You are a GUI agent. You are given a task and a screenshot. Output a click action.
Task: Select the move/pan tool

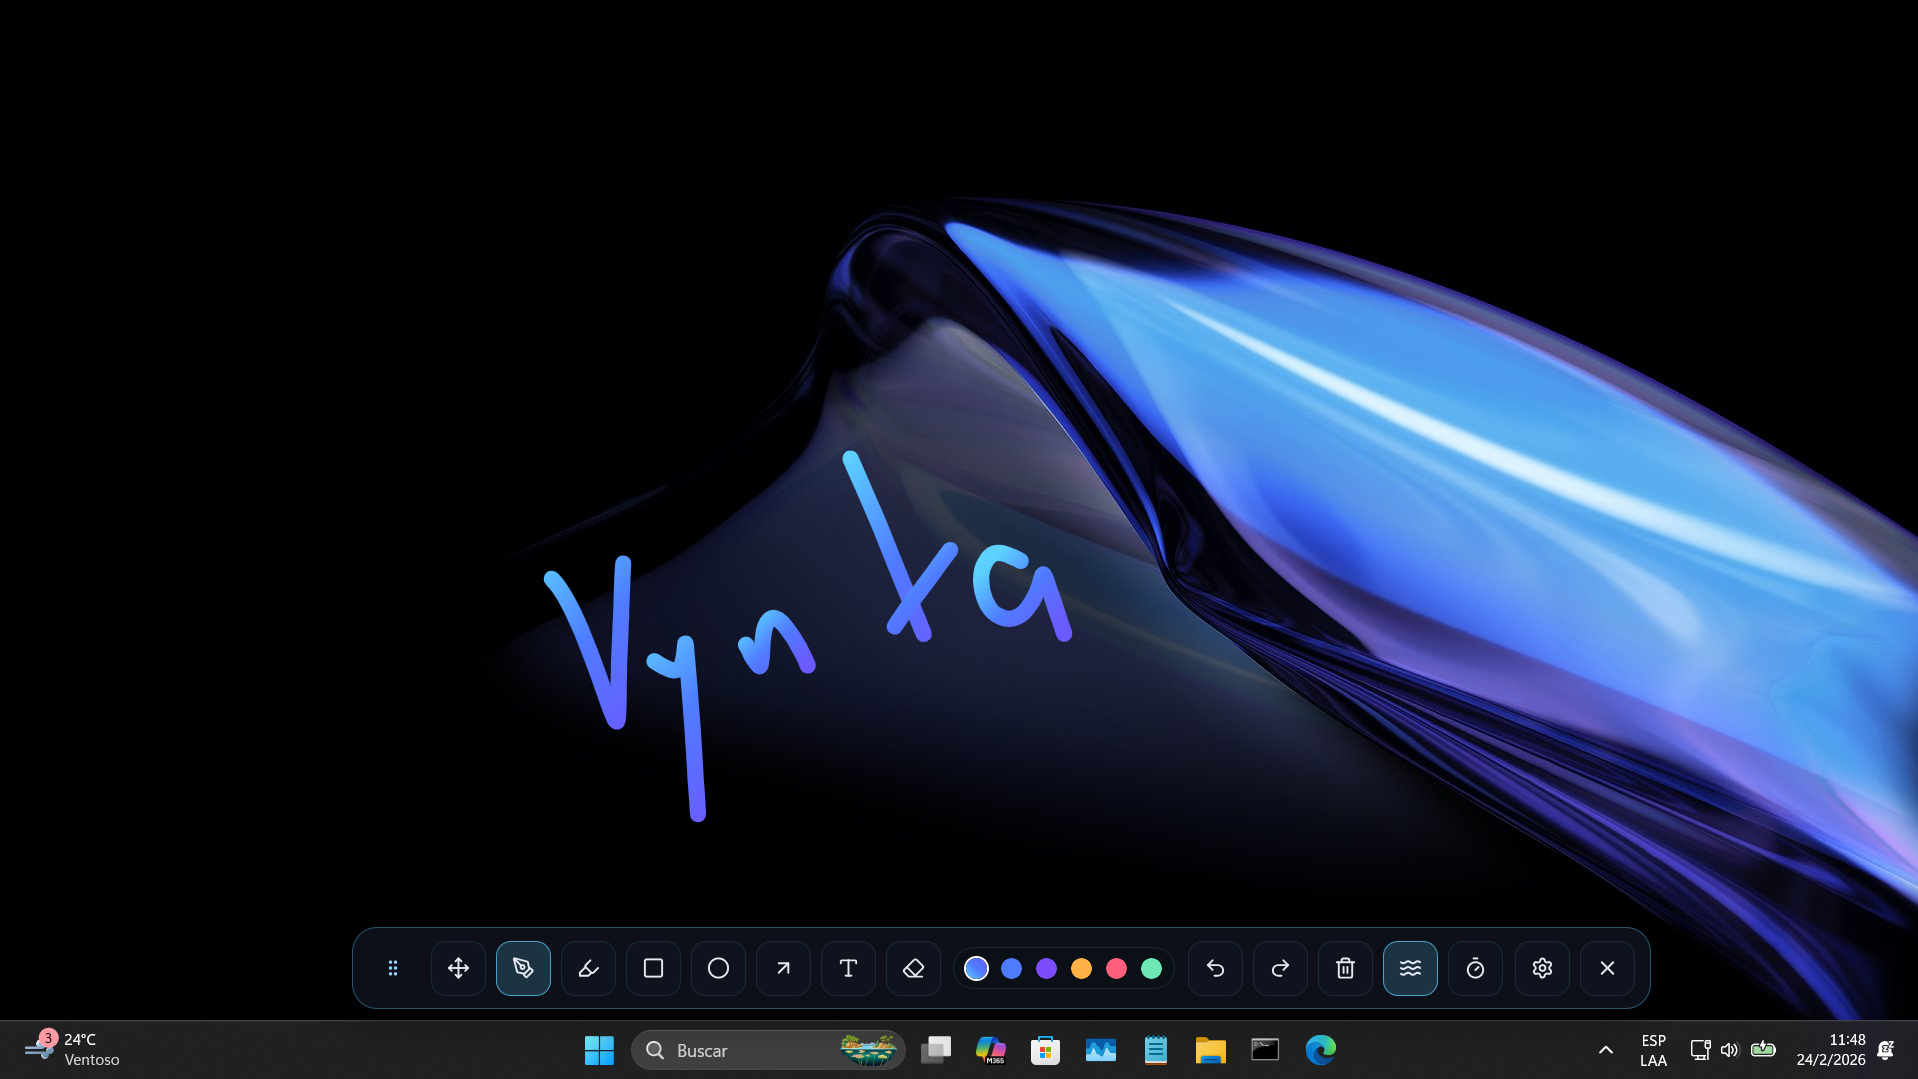458,968
